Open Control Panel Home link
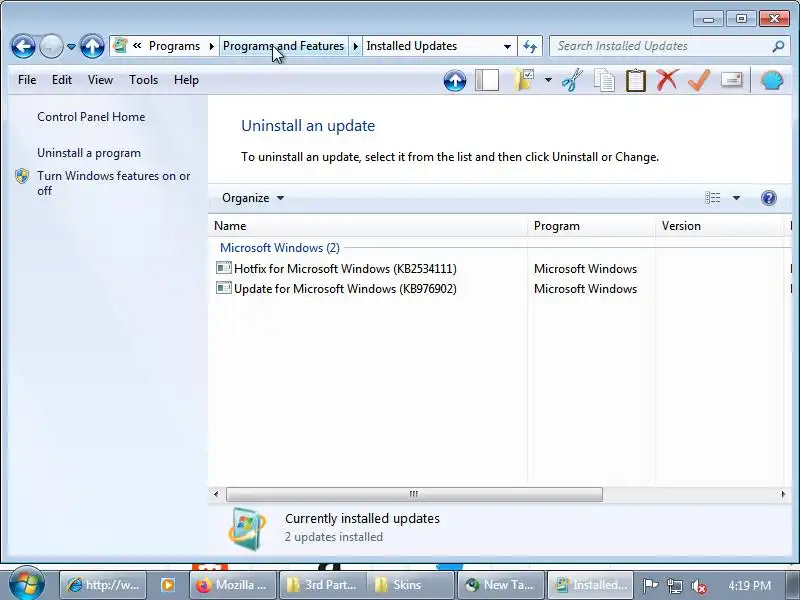Viewport: 800px width, 600px height. 91,117
